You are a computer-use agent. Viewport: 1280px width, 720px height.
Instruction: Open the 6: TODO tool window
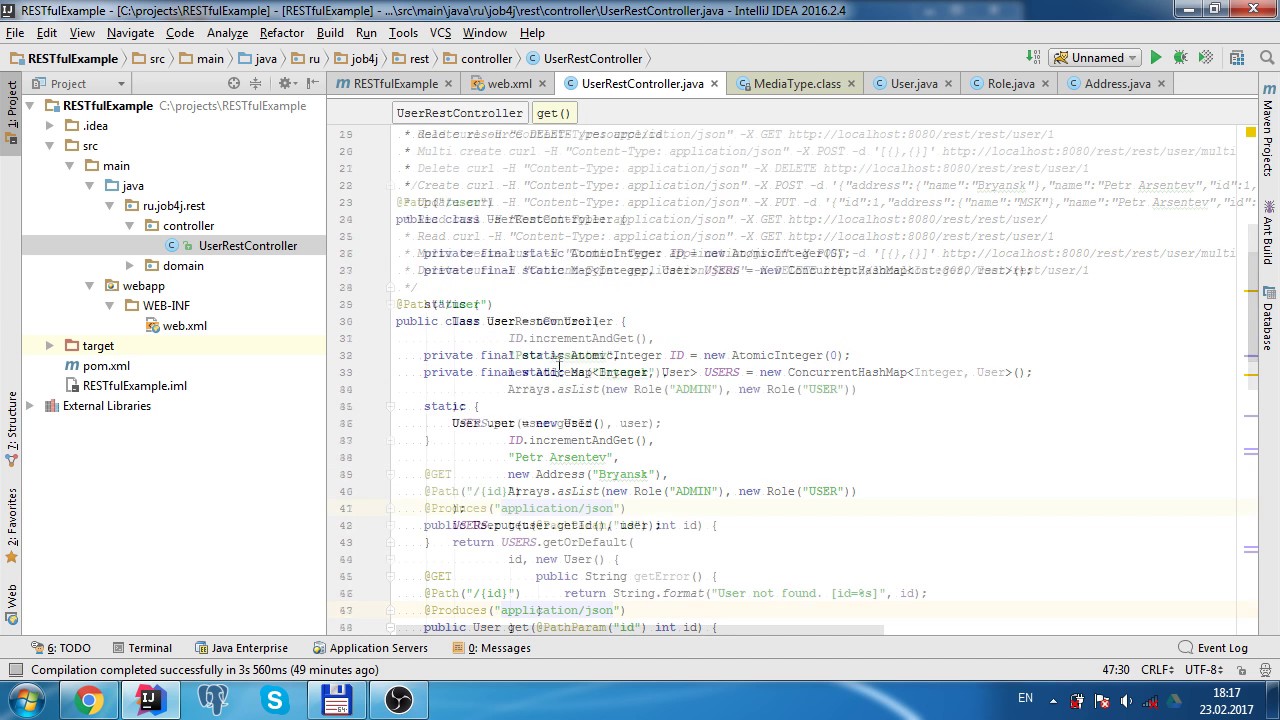coord(61,648)
